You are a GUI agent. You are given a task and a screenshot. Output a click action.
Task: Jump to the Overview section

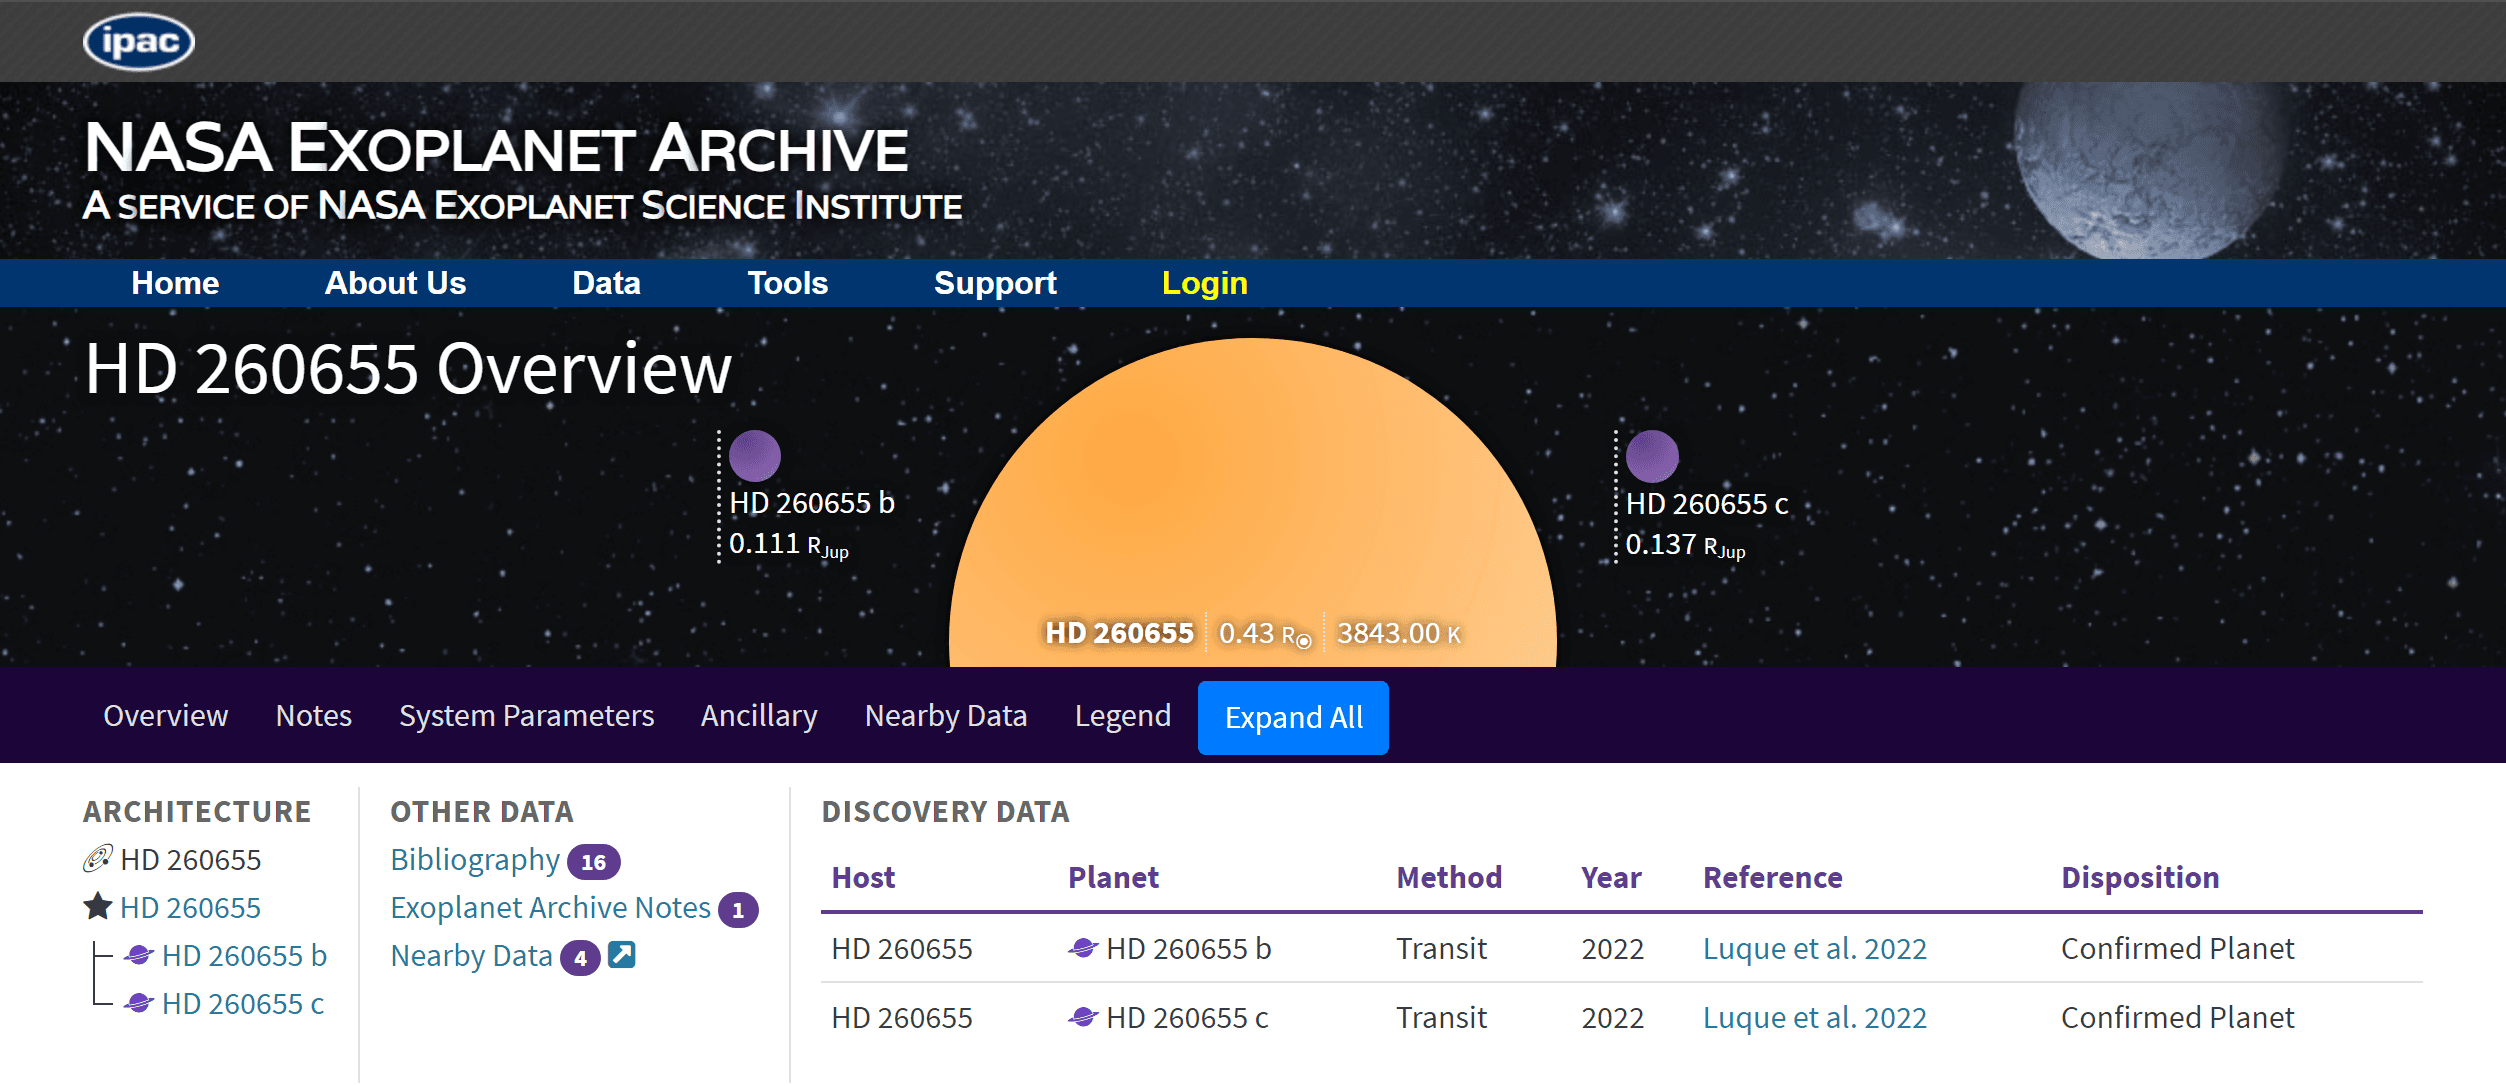166,716
